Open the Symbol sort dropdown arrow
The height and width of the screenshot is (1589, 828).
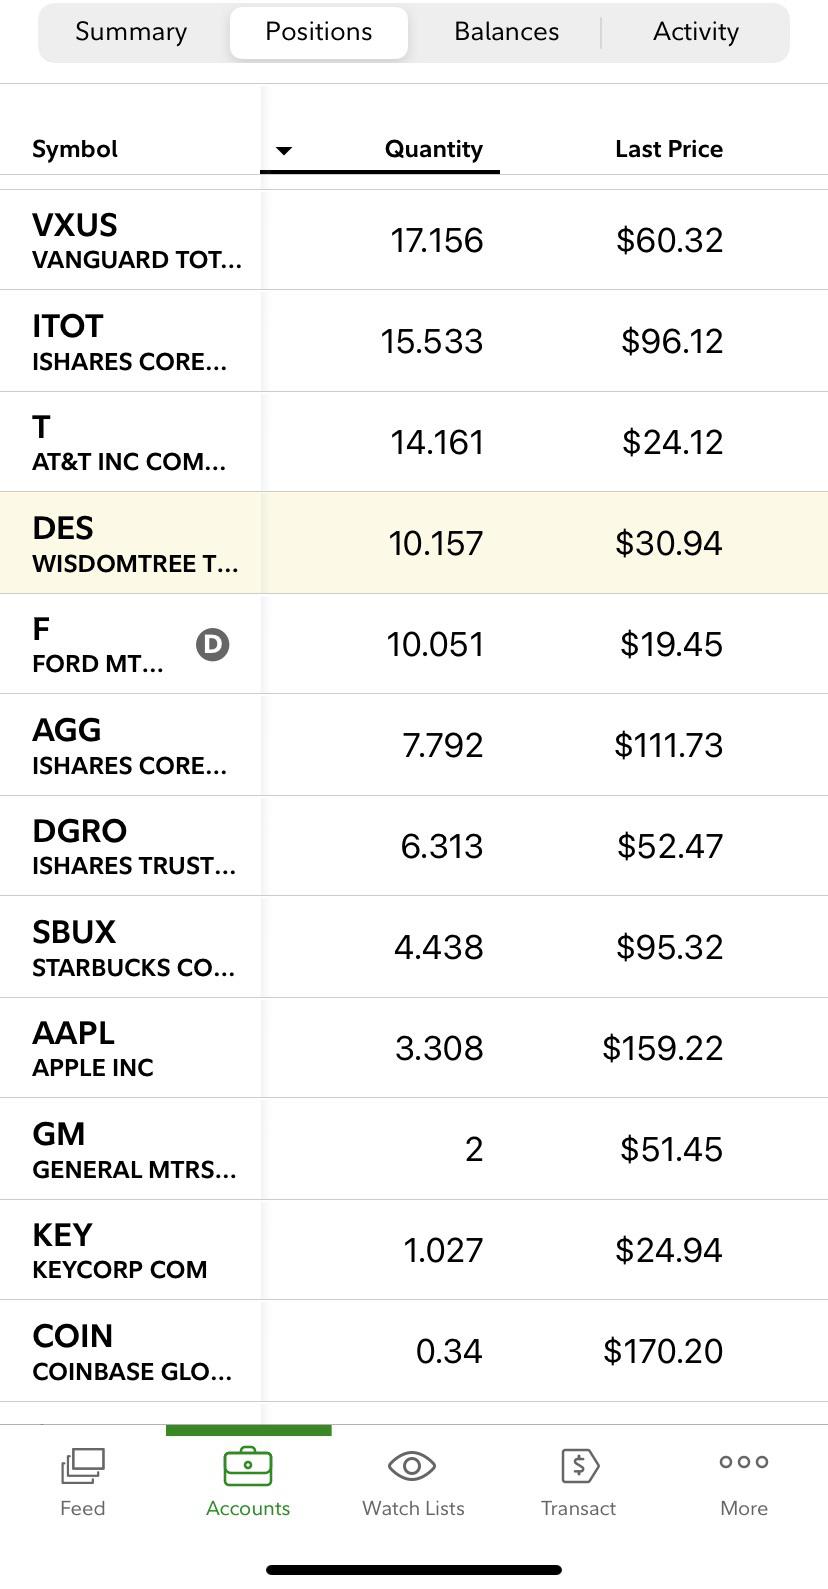(286, 151)
